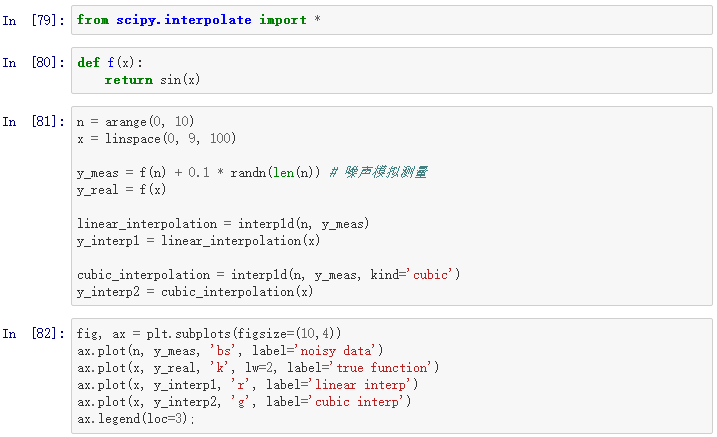Select the In [79] prompt label
This screenshot has height=437, width=717.
tap(33, 21)
